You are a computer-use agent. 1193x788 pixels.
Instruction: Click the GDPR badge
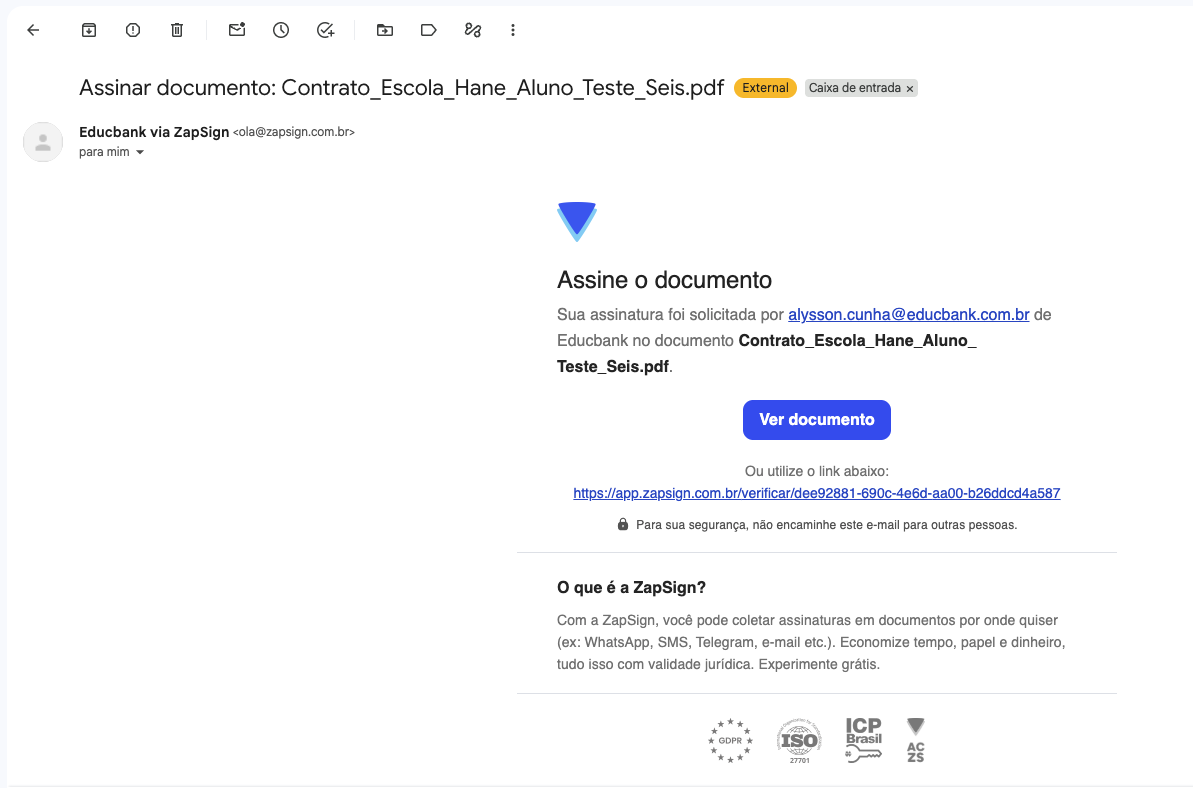730,740
